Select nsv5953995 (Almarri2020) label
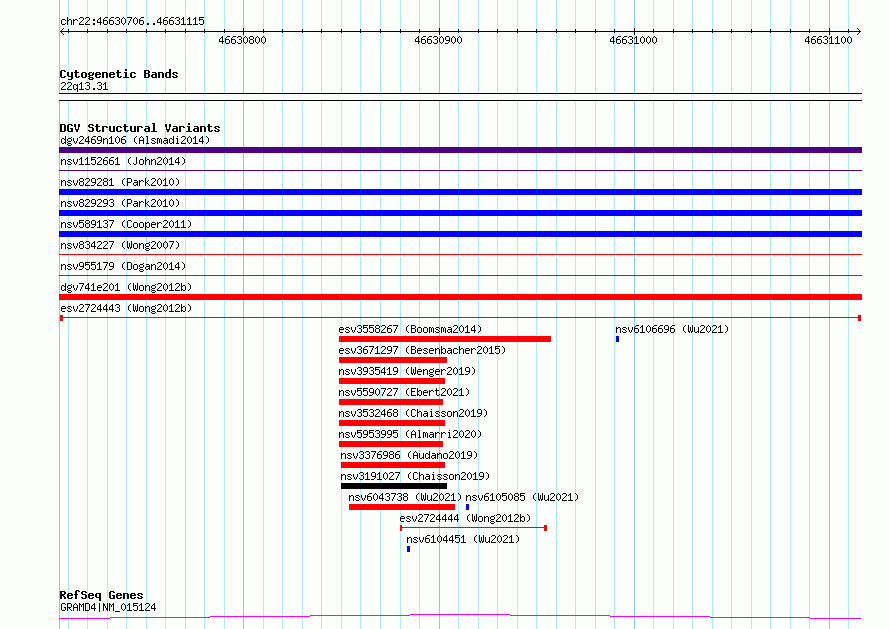The height and width of the screenshot is (629, 890). (x=410, y=434)
